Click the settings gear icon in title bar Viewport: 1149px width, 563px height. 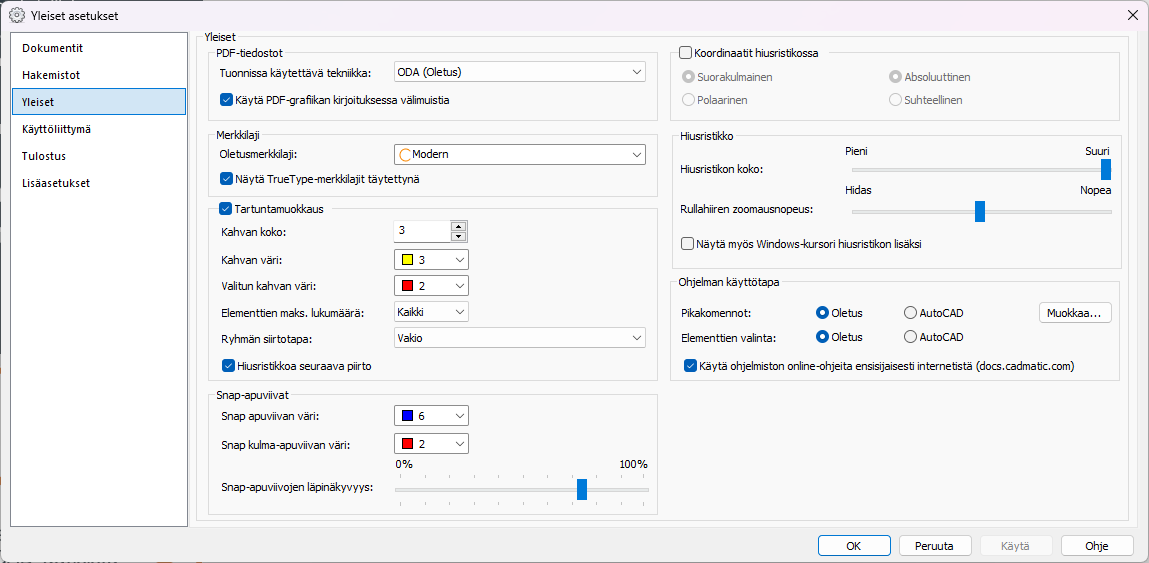point(17,15)
